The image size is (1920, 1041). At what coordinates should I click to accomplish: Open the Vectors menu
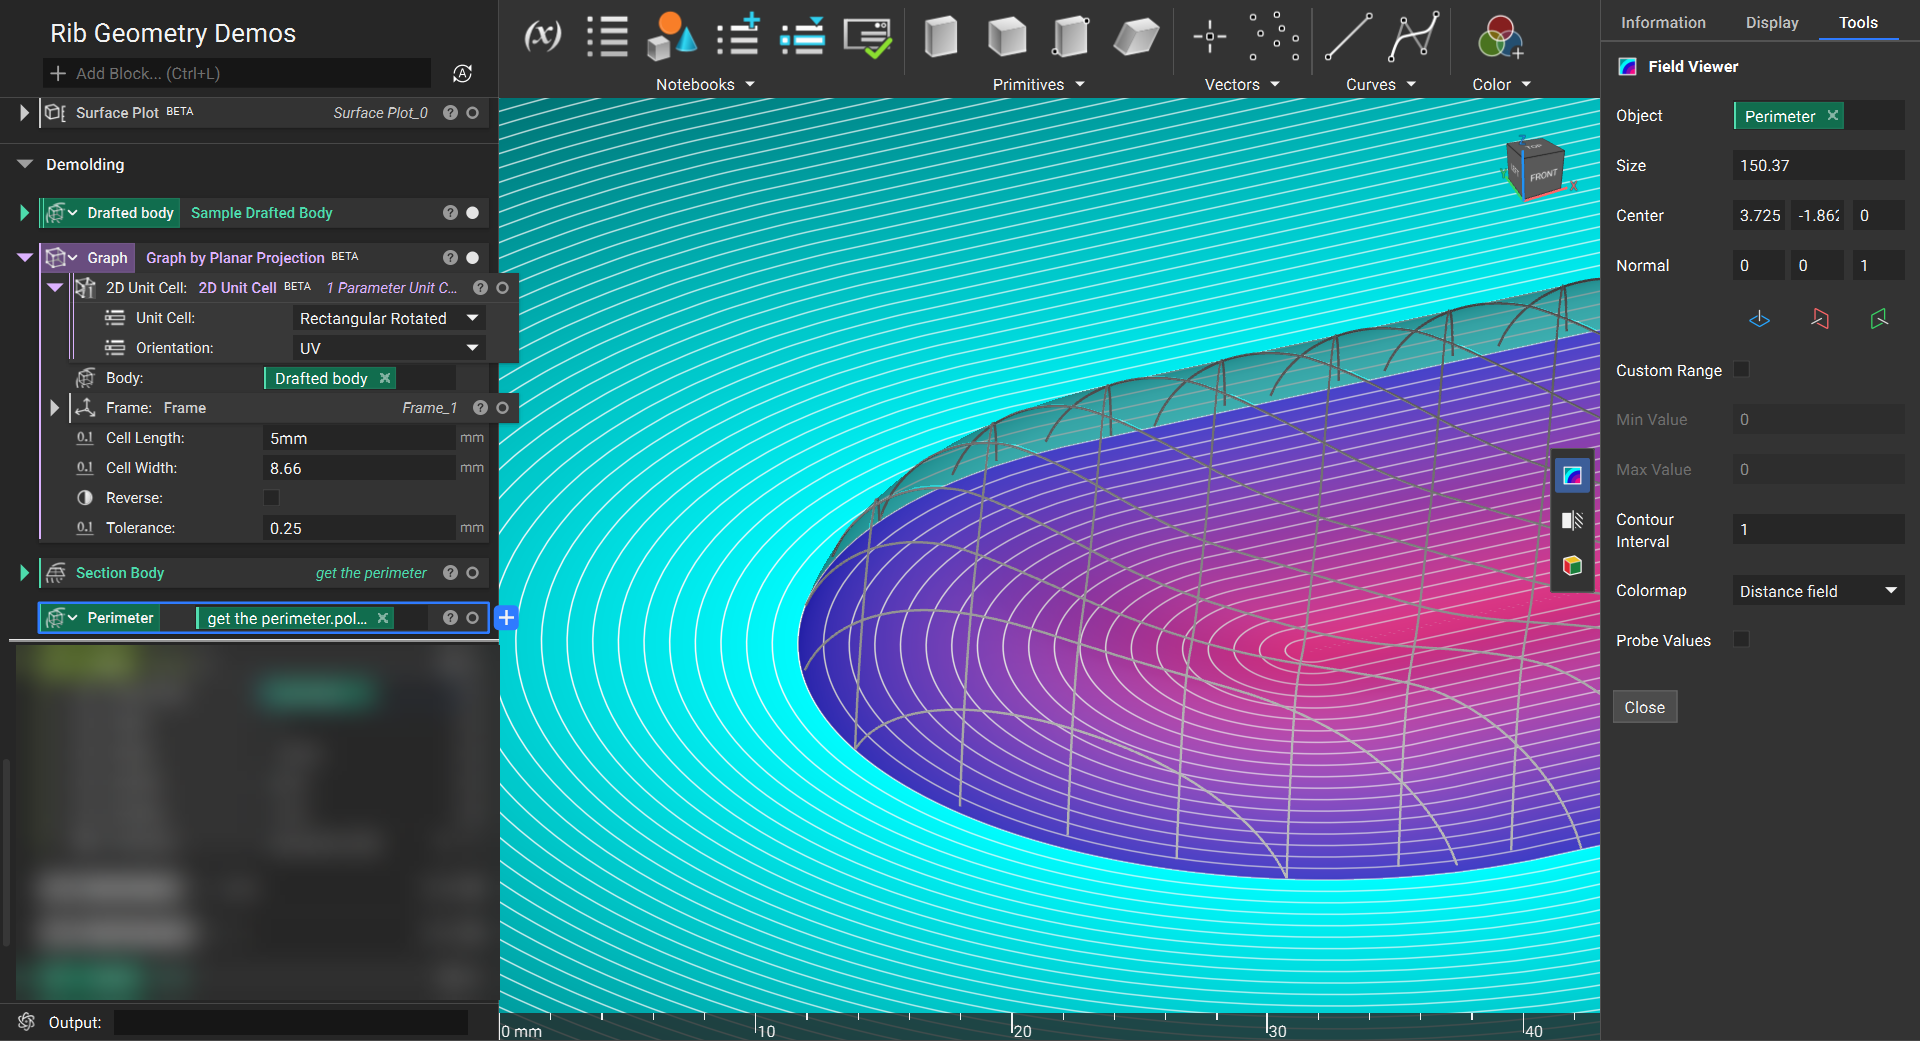coord(1242,85)
